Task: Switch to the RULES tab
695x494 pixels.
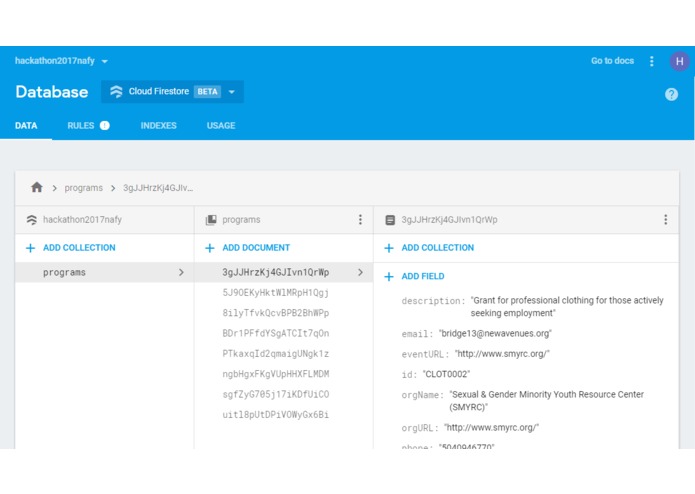Action: pos(81,126)
